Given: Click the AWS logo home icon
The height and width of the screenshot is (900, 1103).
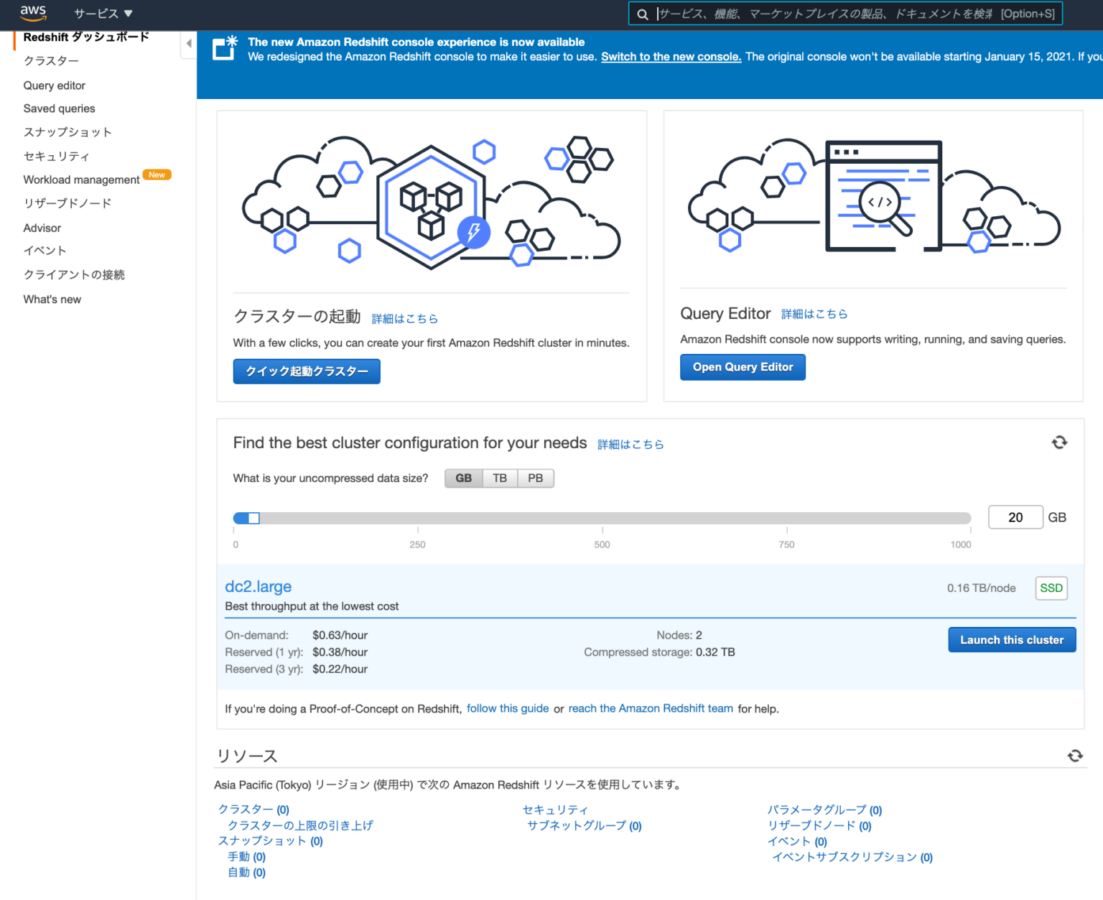Looking at the screenshot, I should coord(33,13).
